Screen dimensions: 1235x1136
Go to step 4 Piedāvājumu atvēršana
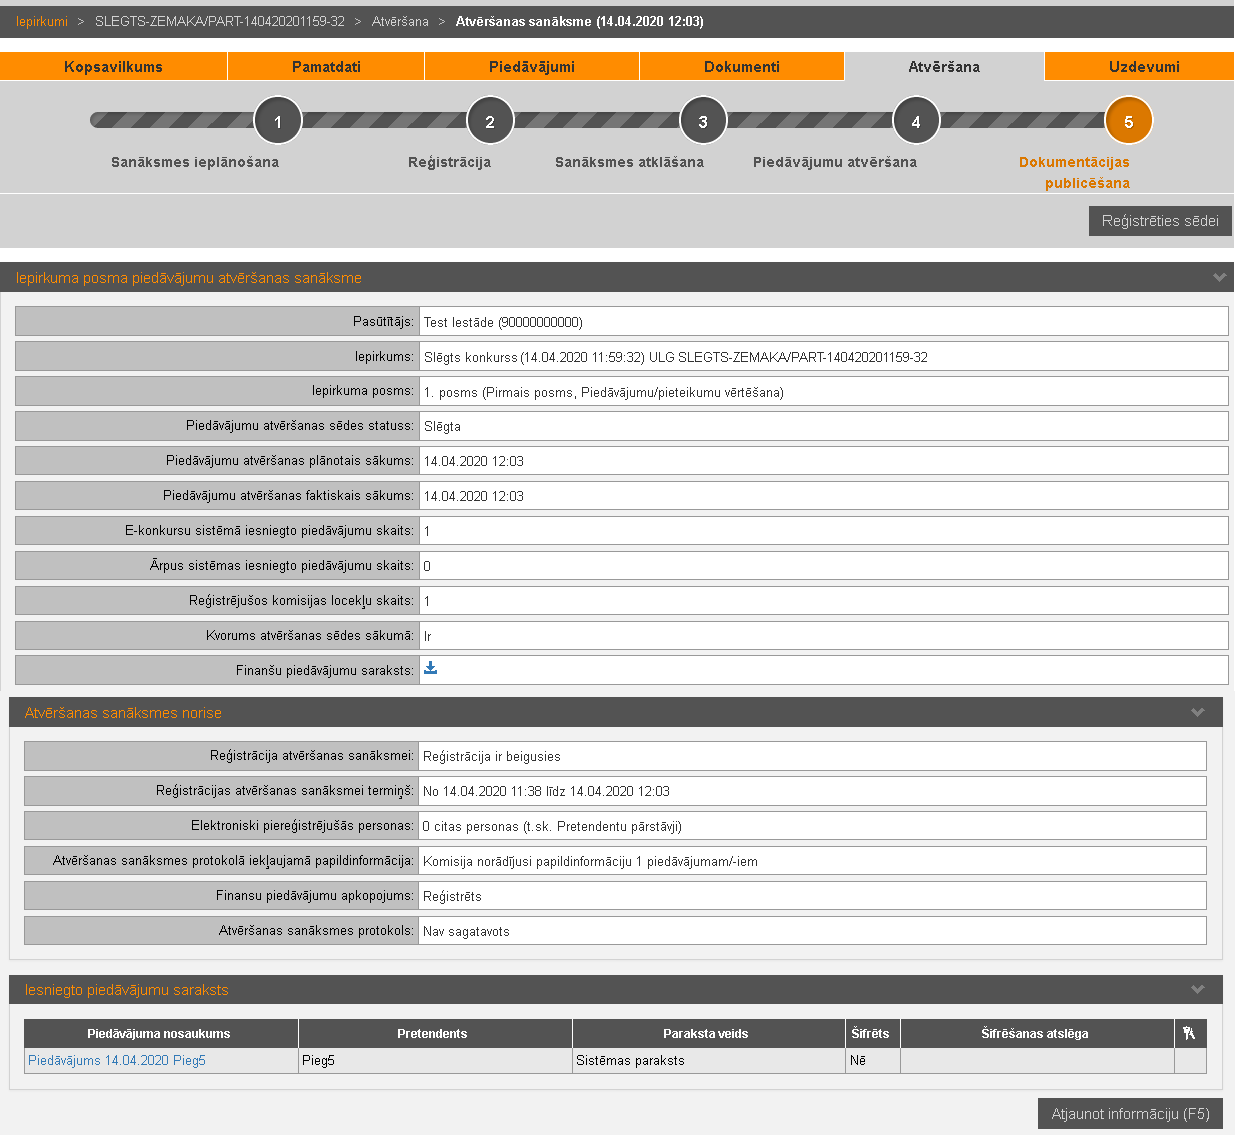(x=916, y=122)
